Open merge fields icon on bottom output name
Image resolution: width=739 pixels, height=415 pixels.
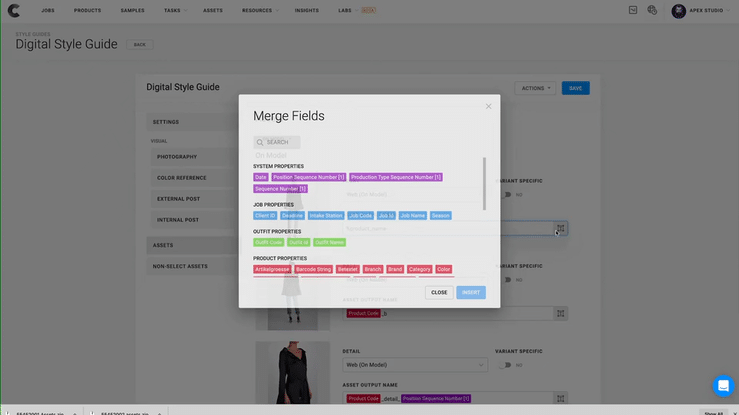[x=560, y=398]
